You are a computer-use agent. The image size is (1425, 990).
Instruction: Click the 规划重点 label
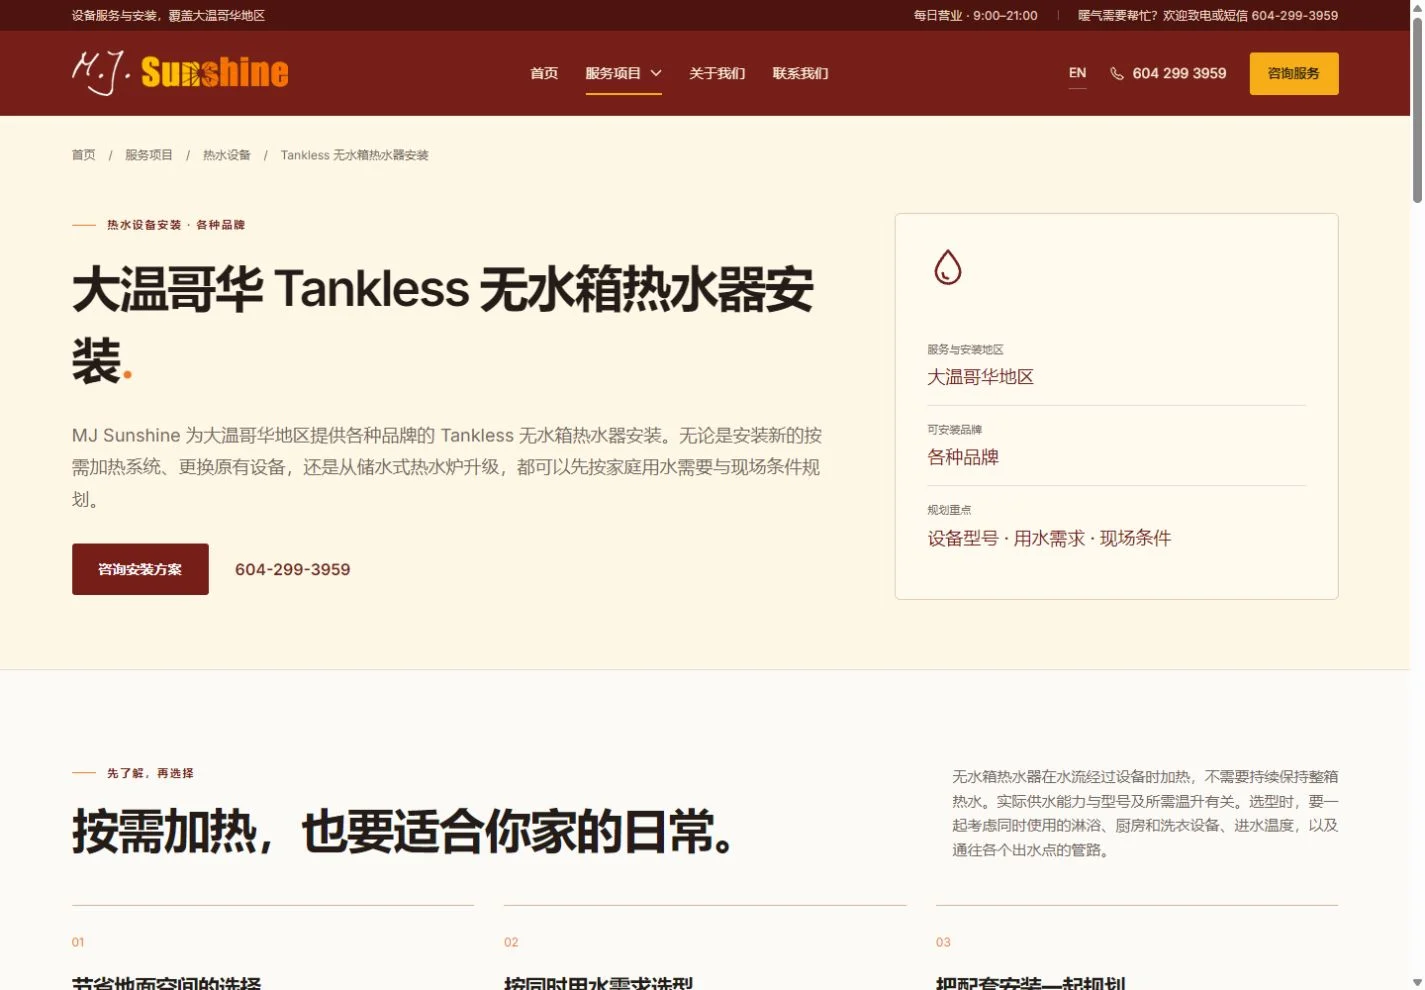point(949,510)
